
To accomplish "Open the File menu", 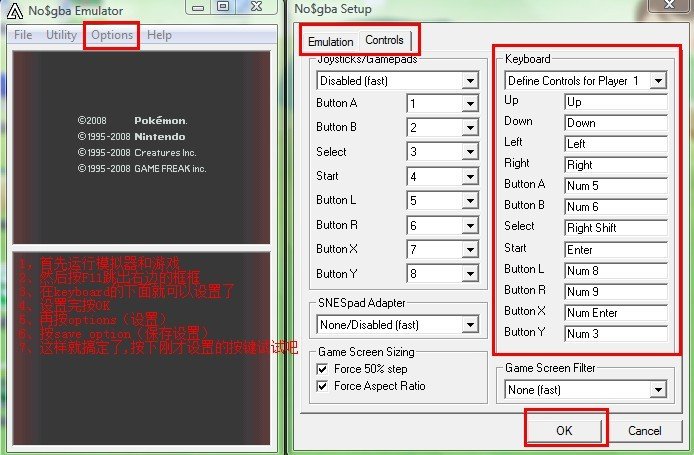I will (x=23, y=35).
